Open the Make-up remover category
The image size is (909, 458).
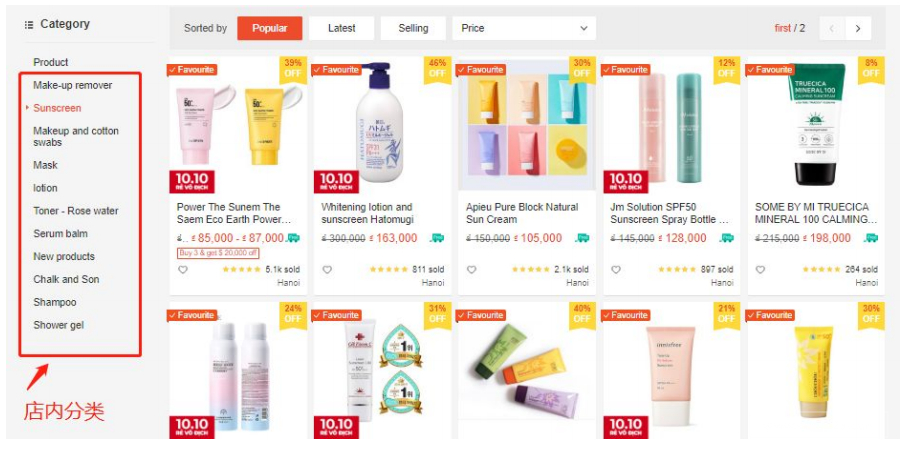[72, 85]
